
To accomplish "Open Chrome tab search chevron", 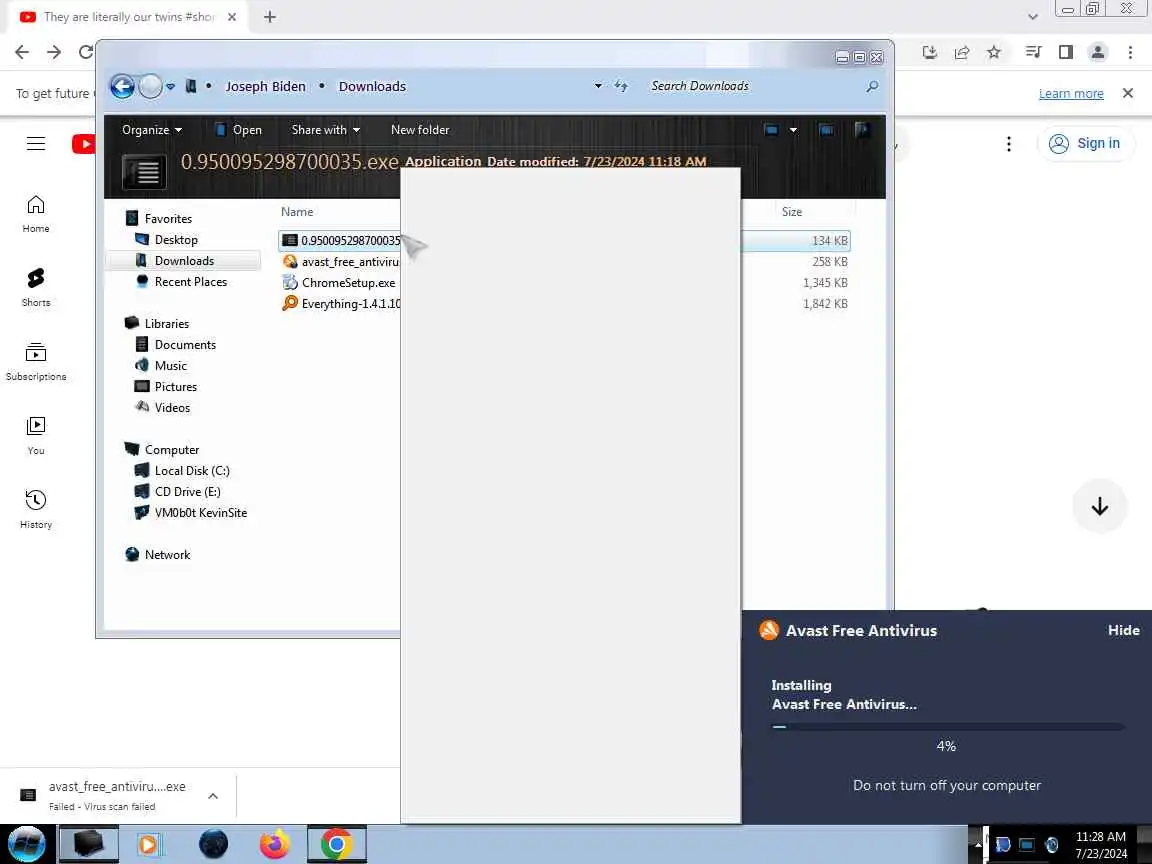I will [x=1032, y=17].
